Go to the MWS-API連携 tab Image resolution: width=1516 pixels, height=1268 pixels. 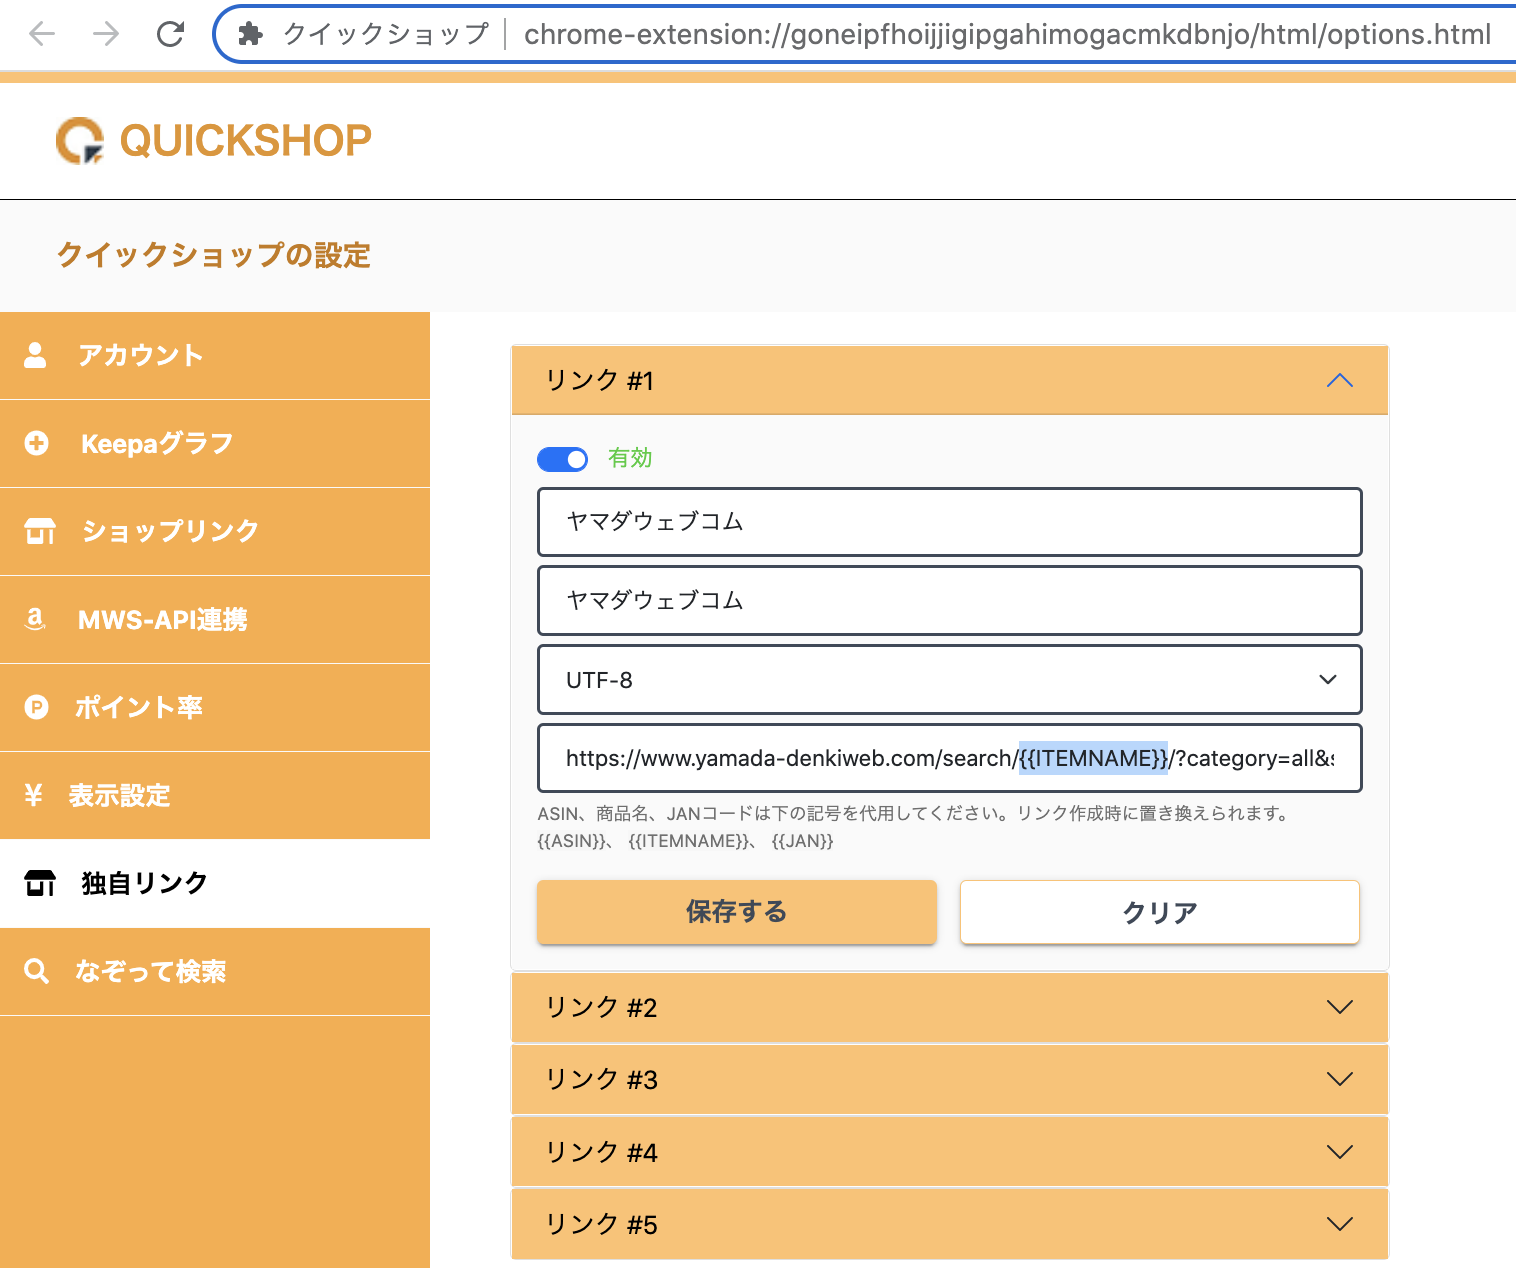coord(215,620)
